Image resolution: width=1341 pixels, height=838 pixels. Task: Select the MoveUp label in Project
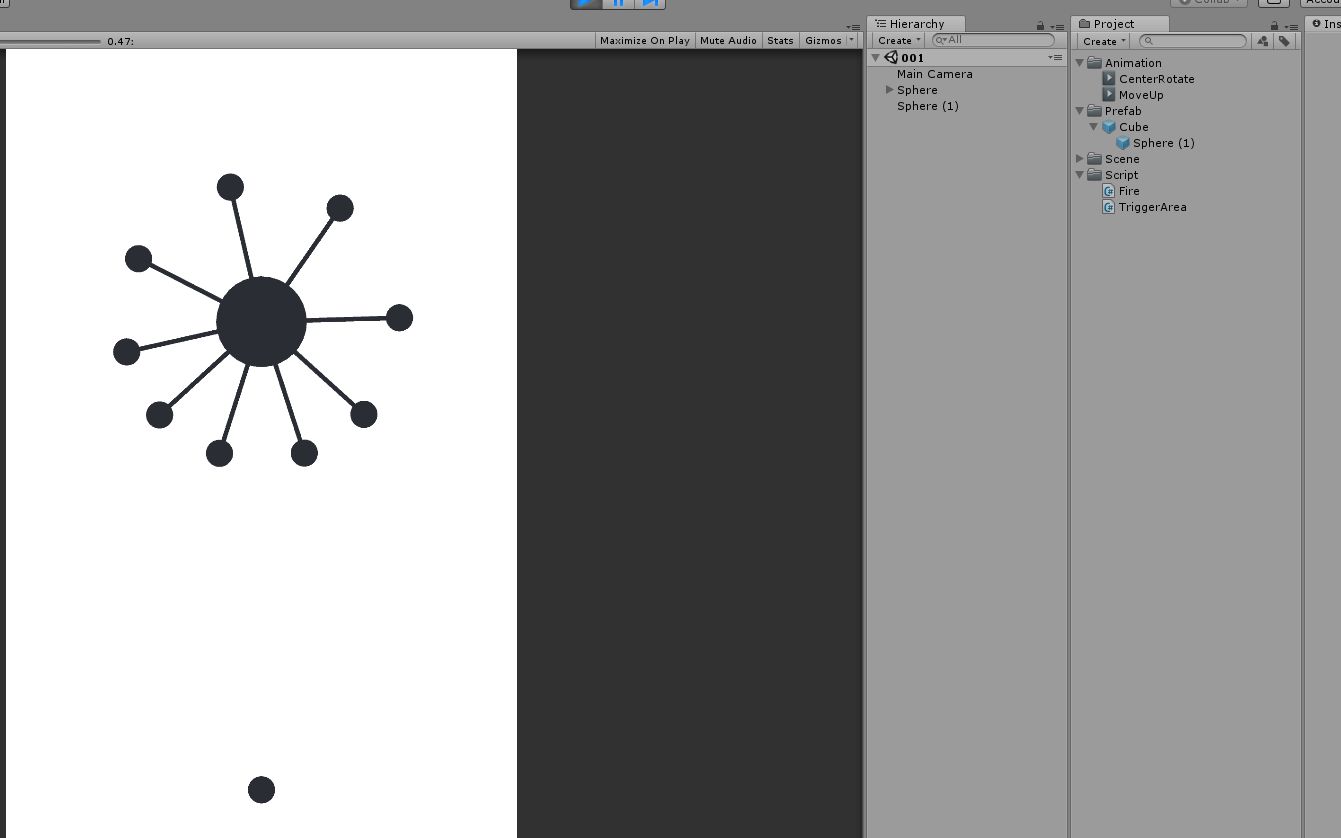coord(1141,95)
